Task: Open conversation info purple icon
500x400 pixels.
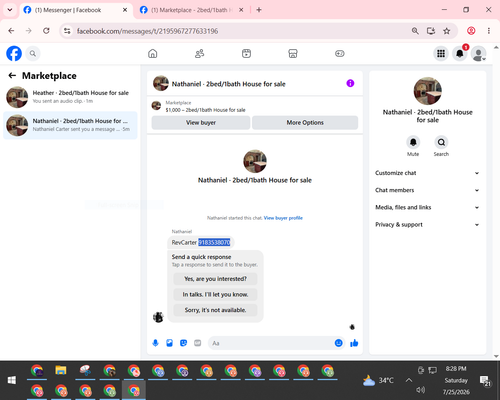Action: click(x=350, y=83)
